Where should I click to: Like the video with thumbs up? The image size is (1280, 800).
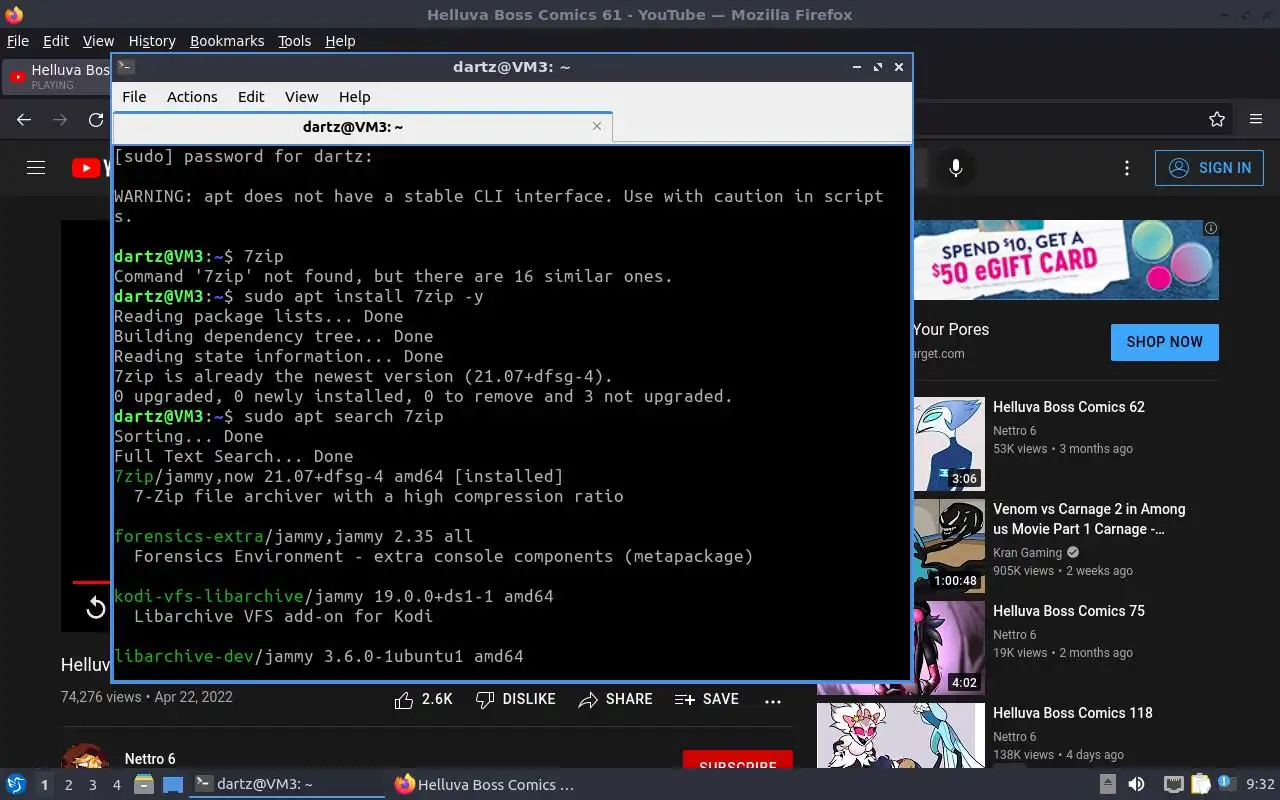[423, 700]
